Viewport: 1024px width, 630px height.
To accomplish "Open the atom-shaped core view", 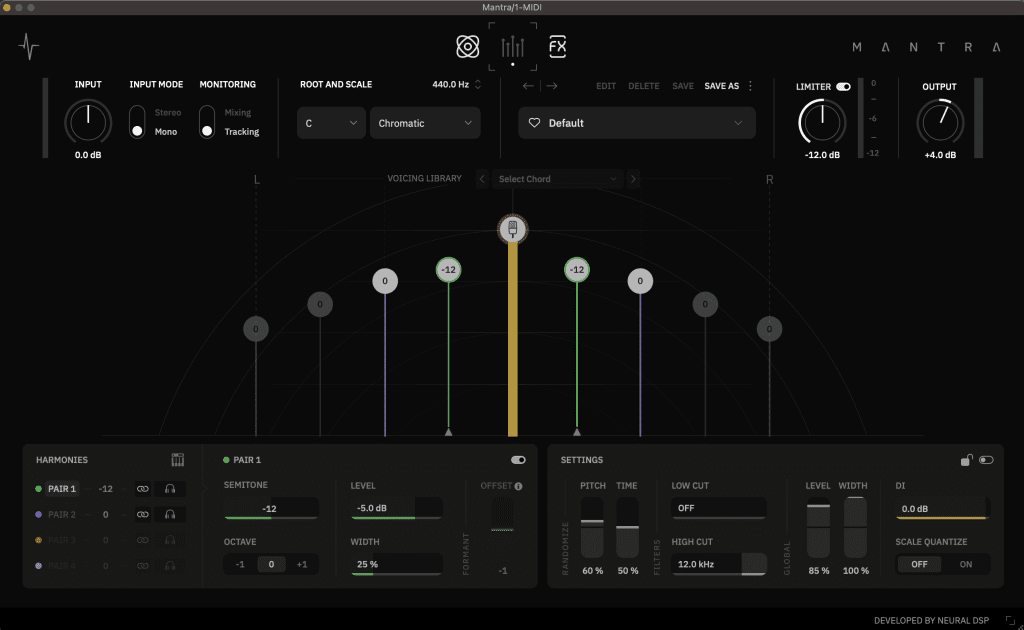I will (x=466, y=45).
